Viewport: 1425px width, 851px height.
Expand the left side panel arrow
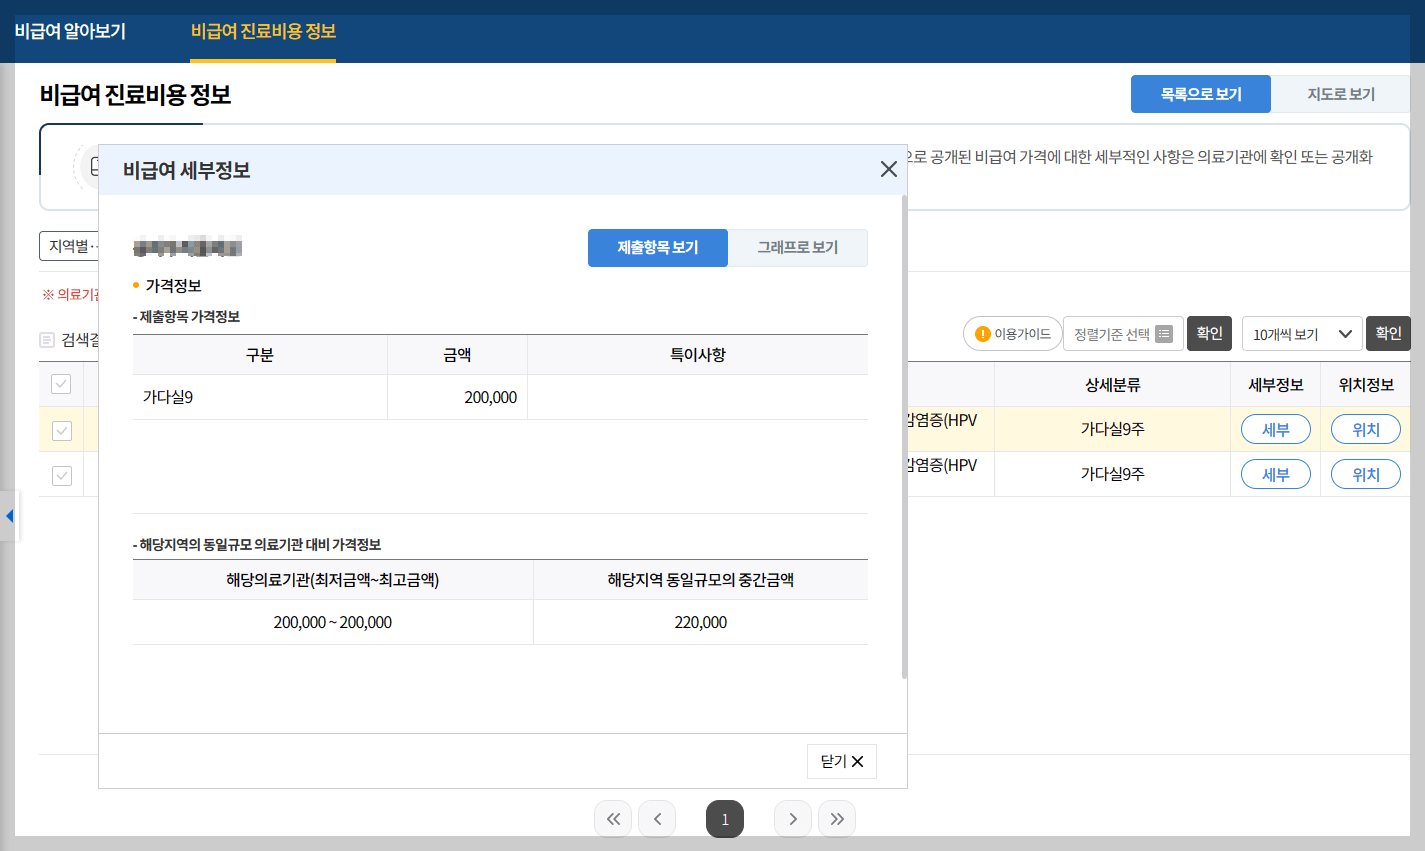pos(9,516)
